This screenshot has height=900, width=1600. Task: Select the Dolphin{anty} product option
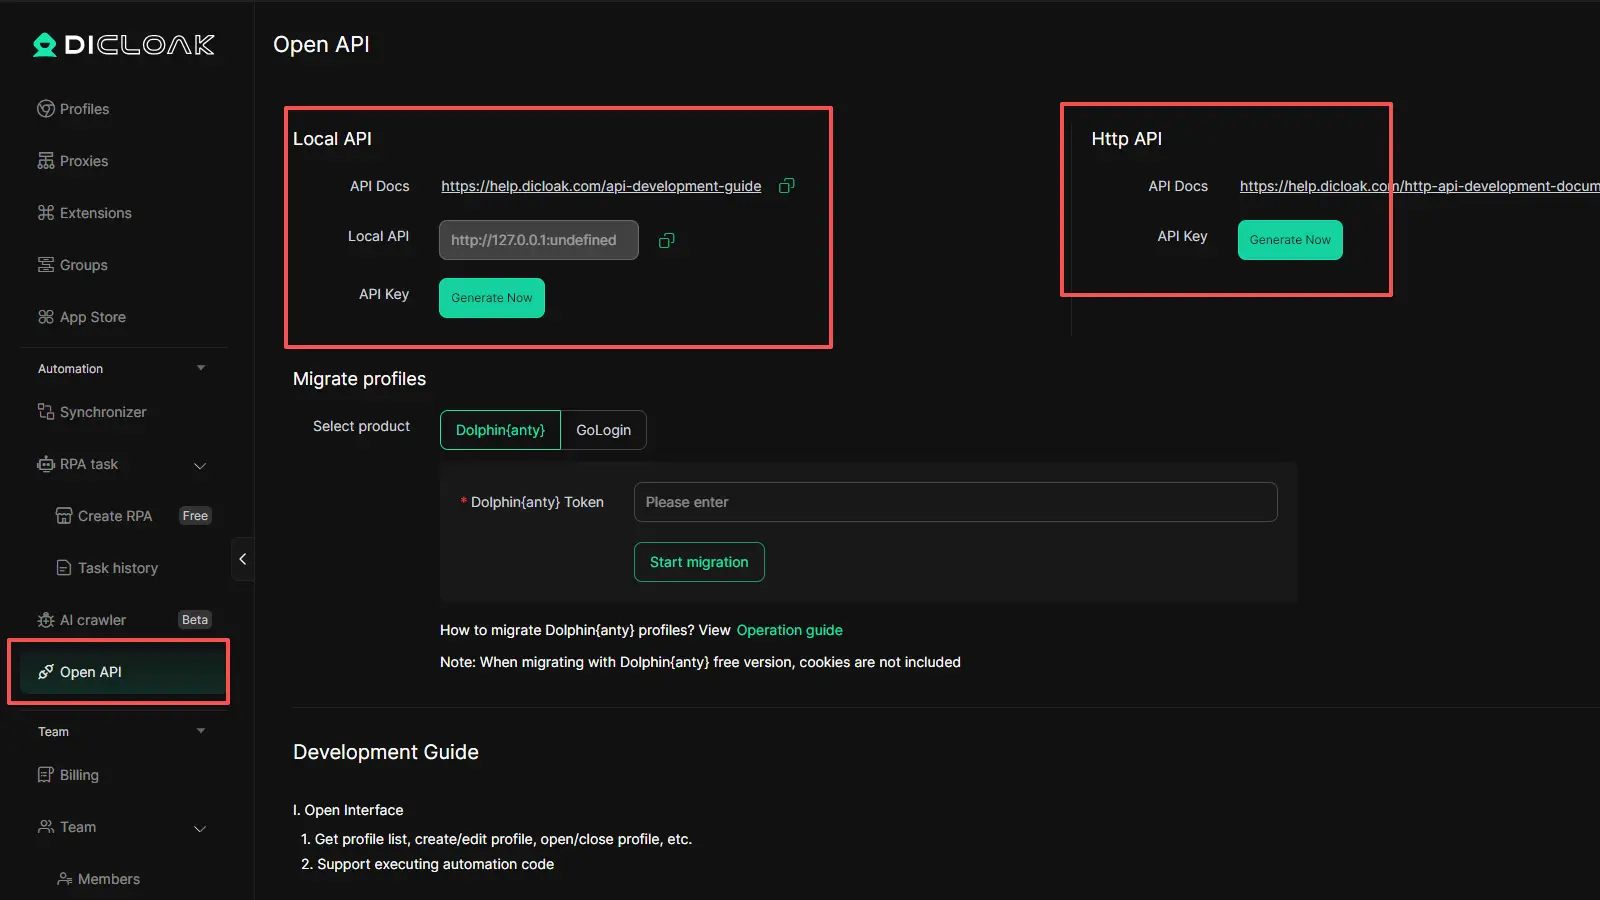[x=500, y=430]
